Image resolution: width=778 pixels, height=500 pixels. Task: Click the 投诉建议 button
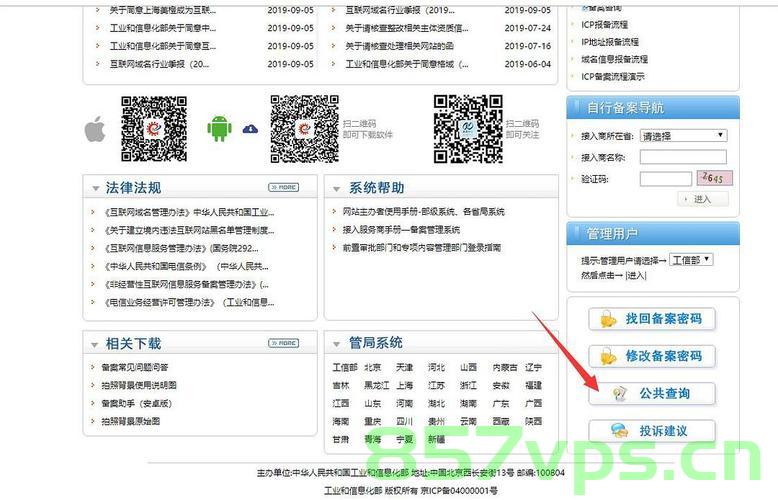[652, 431]
